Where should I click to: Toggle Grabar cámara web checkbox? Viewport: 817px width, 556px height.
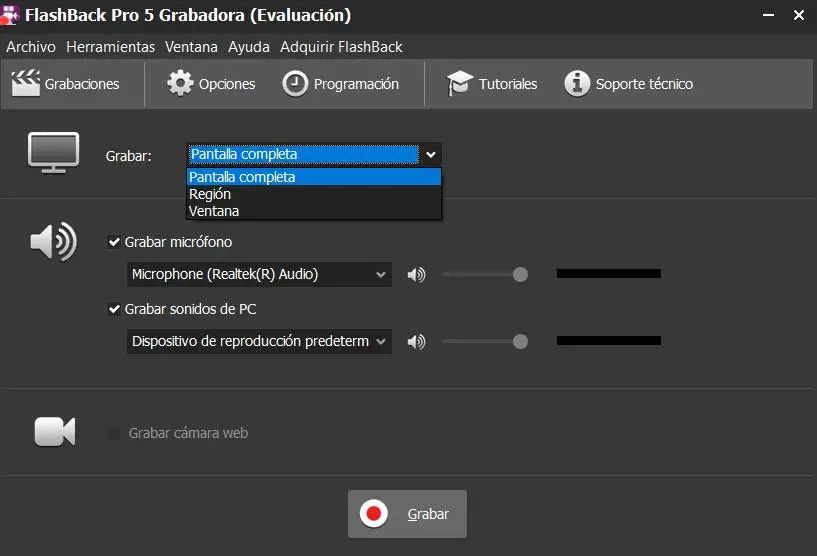[x=113, y=433]
